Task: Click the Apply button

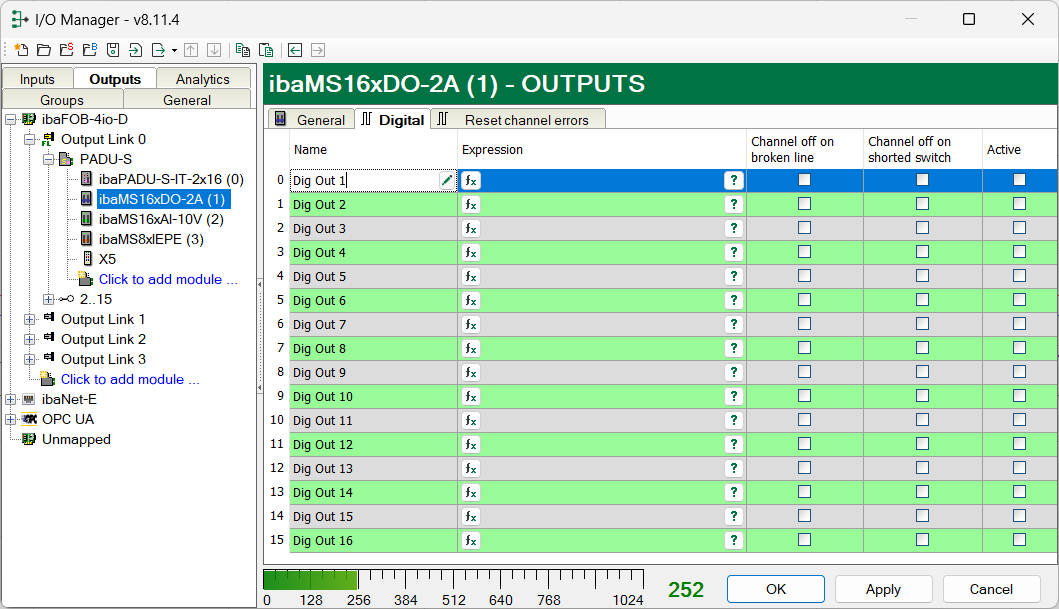Action: tap(883, 589)
